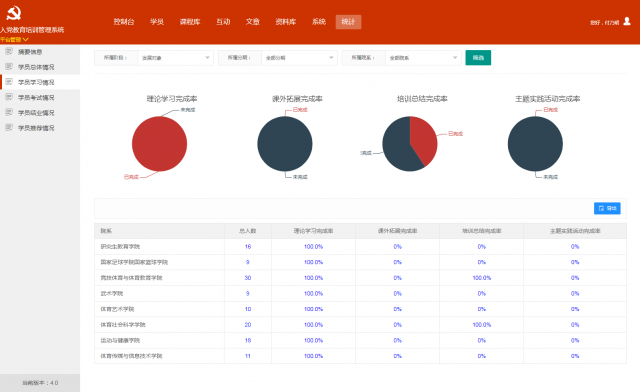Select the icon beside 学员推荐情况
The height and width of the screenshot is (392, 640).
9,127
